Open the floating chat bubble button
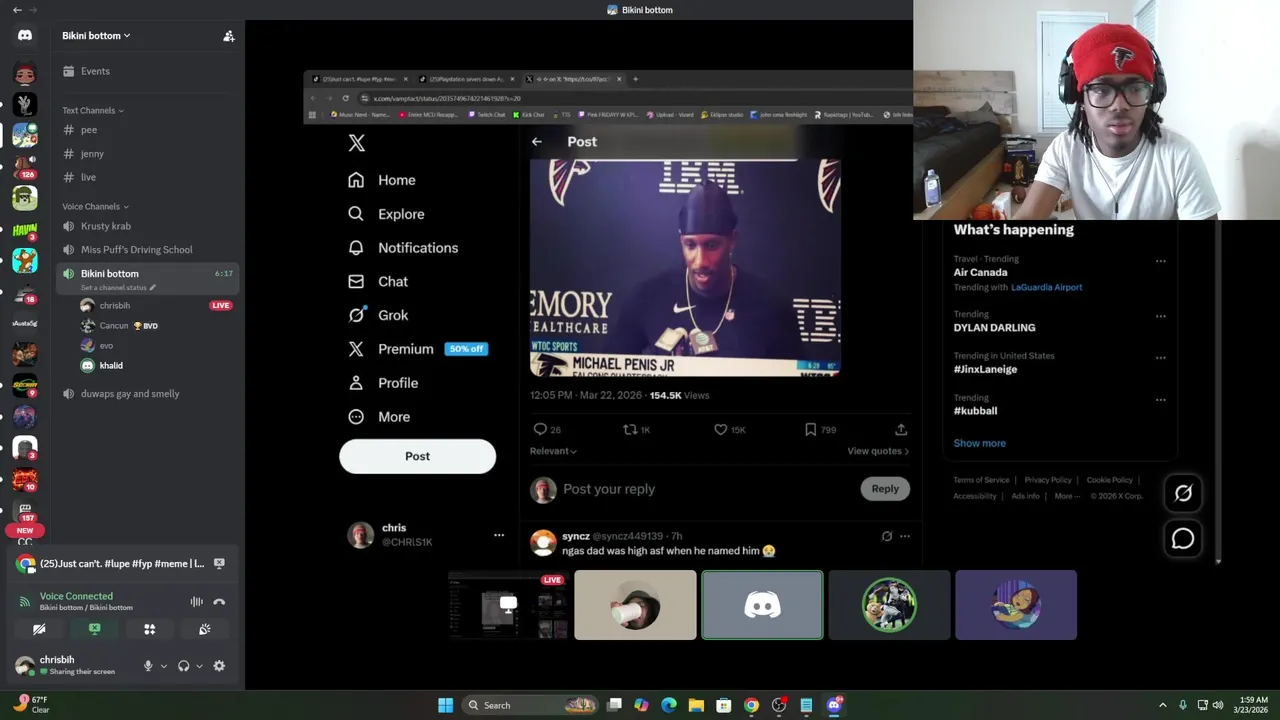This screenshot has width=1280, height=720. (1183, 539)
